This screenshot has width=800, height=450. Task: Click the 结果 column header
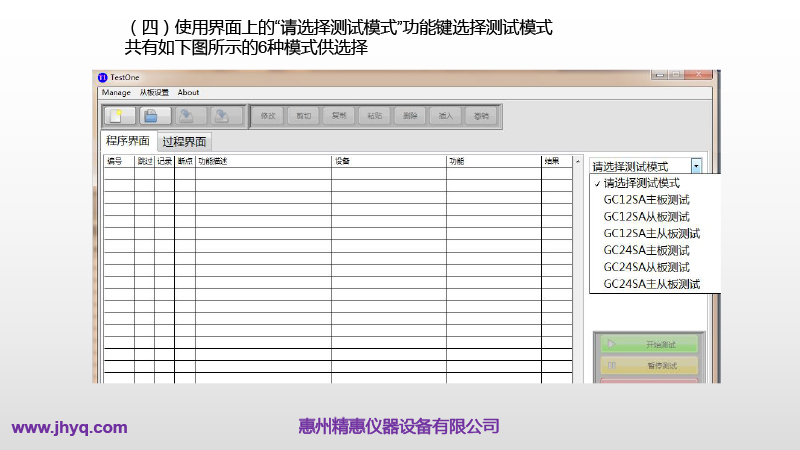tap(557, 161)
